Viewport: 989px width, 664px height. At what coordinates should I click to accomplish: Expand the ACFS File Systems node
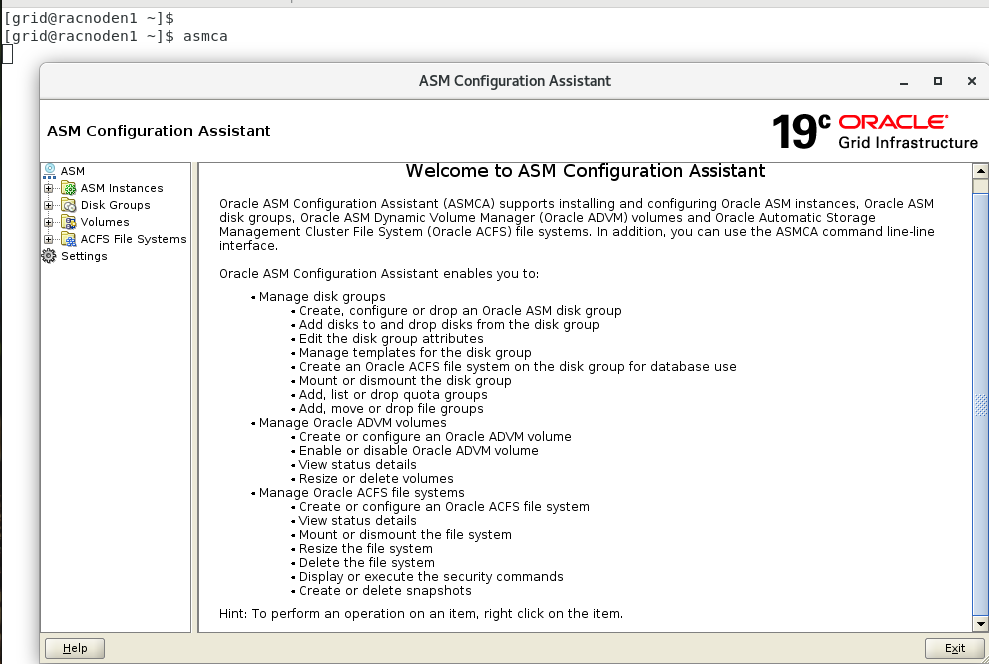pyautogui.click(x=49, y=239)
